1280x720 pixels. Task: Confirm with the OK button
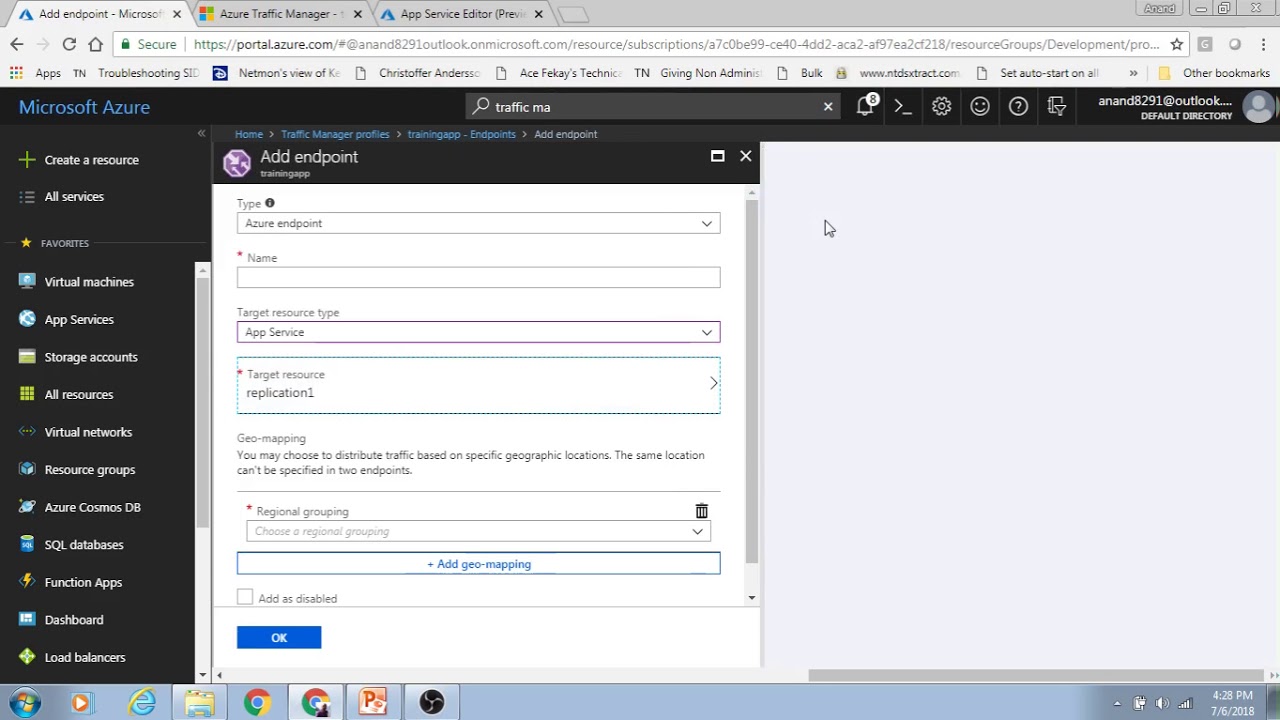tap(279, 637)
